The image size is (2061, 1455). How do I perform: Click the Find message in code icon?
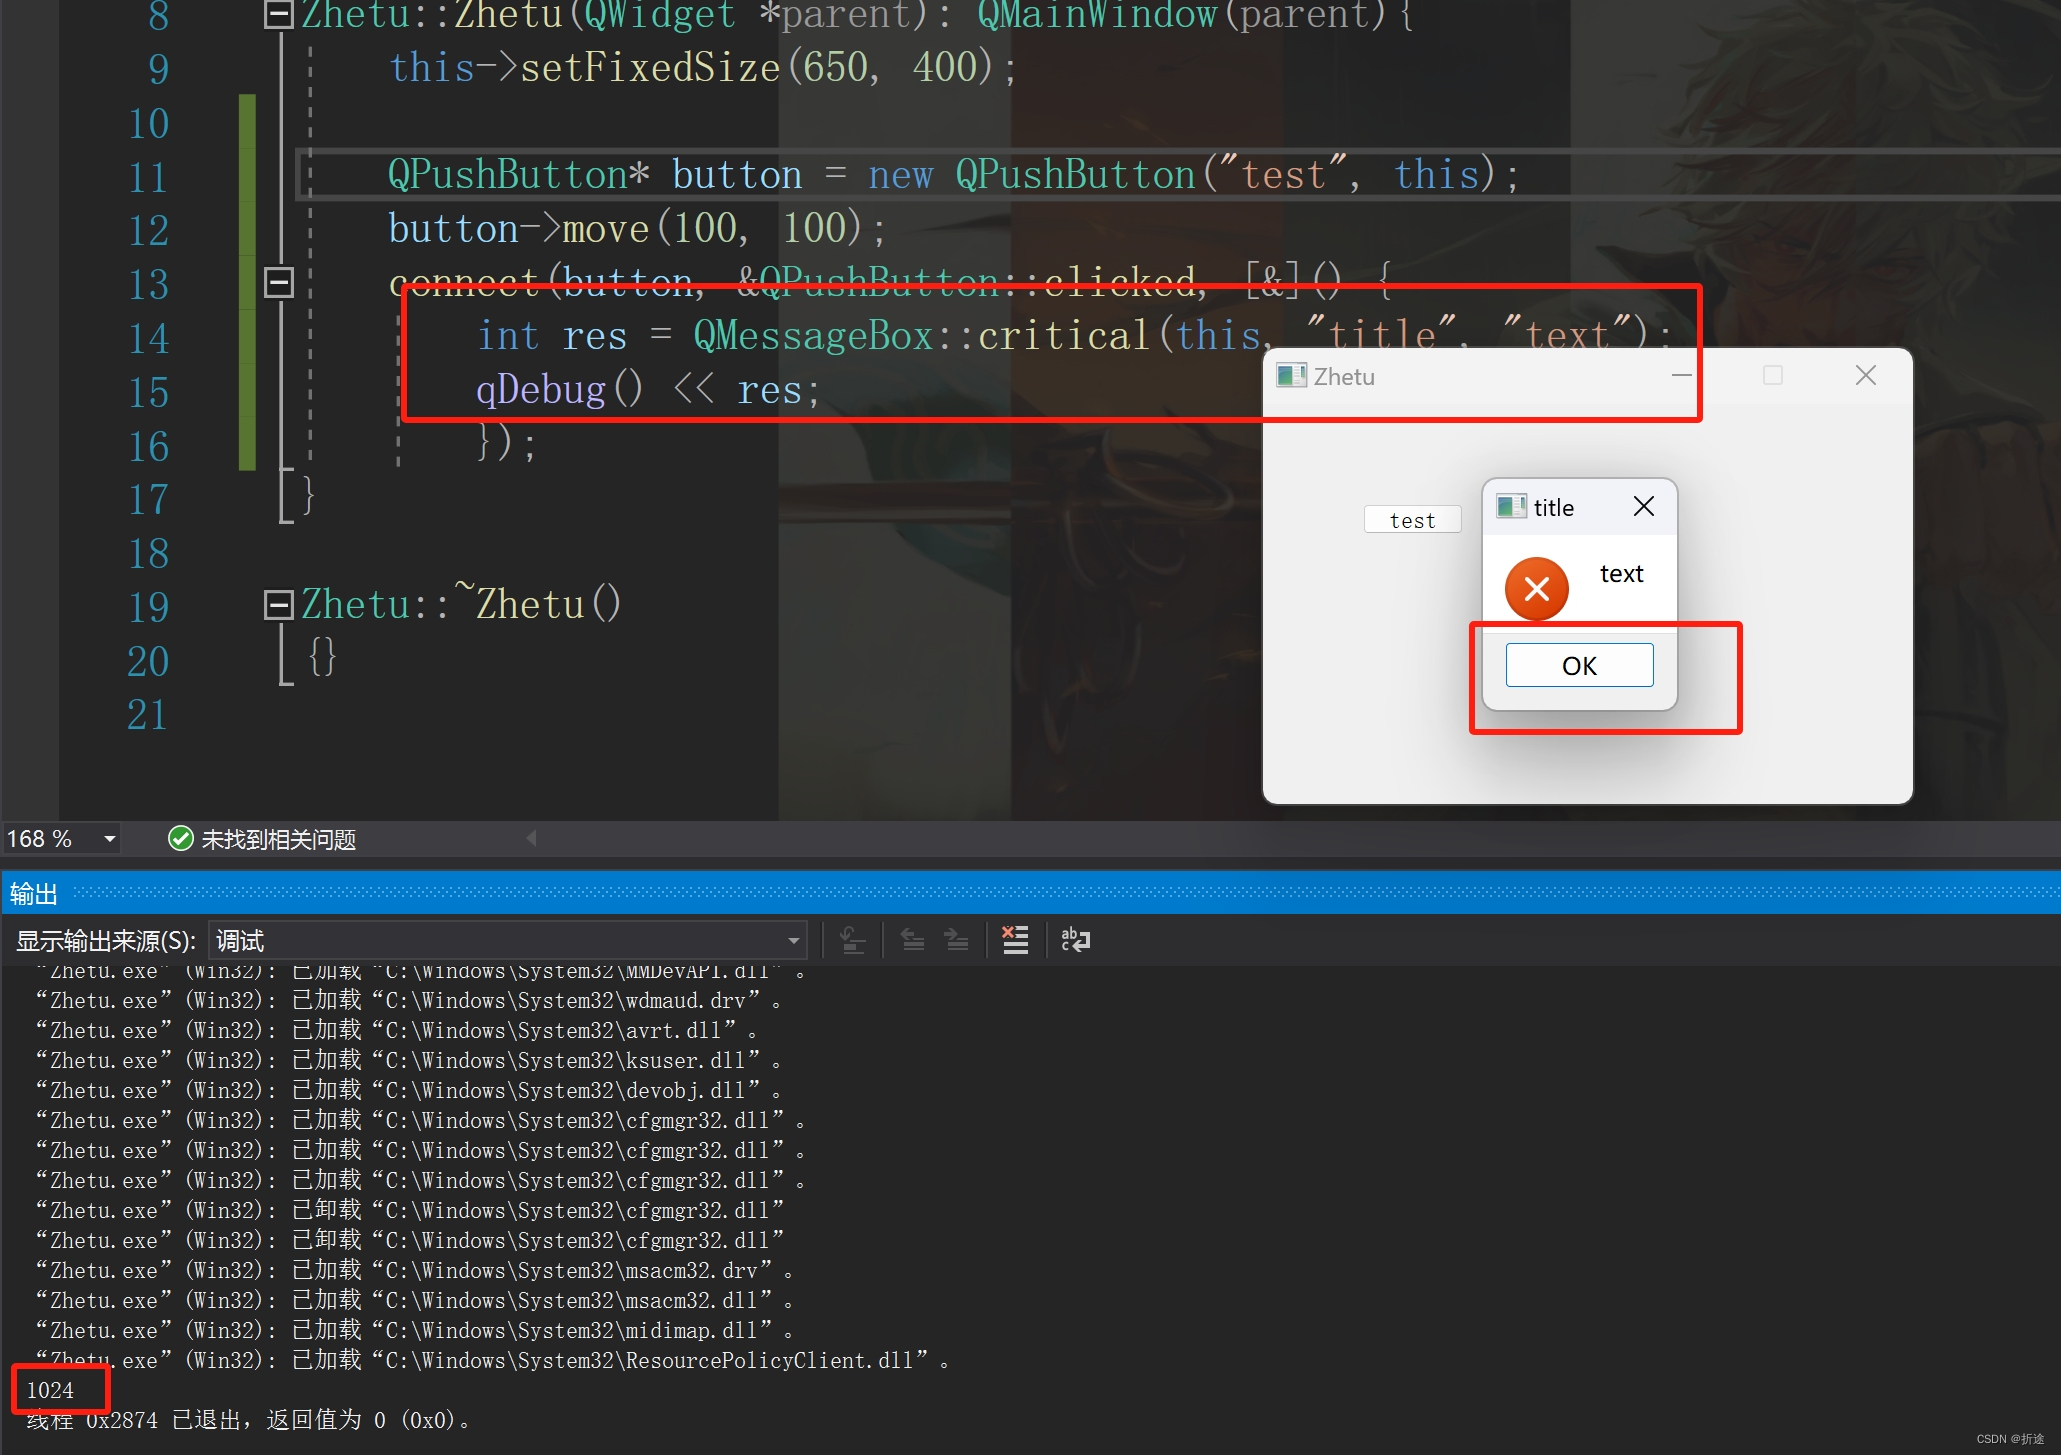[853, 940]
